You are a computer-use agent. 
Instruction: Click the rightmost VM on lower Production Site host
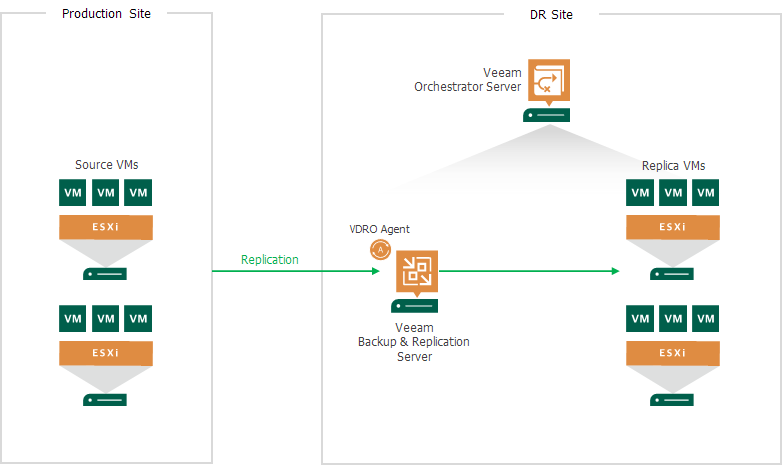138,319
